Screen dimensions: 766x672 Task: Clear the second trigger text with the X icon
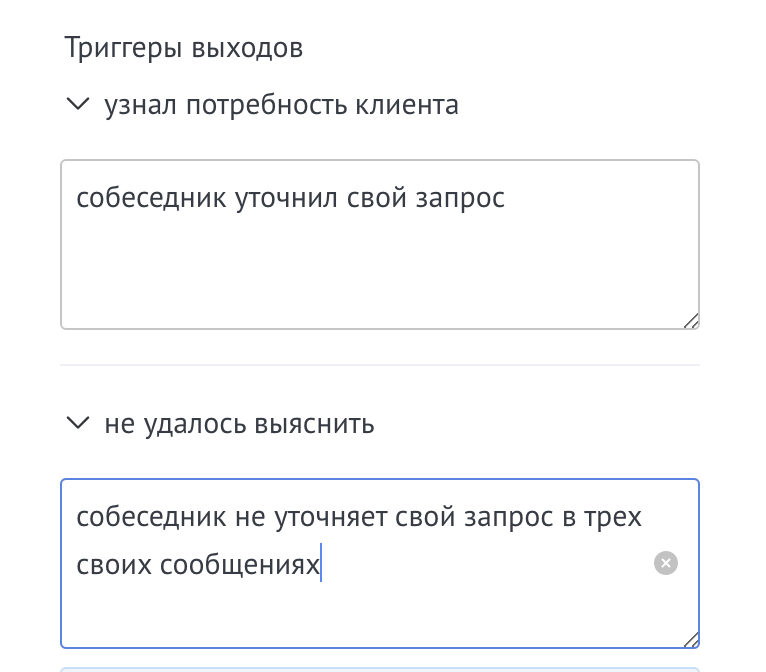[666, 563]
